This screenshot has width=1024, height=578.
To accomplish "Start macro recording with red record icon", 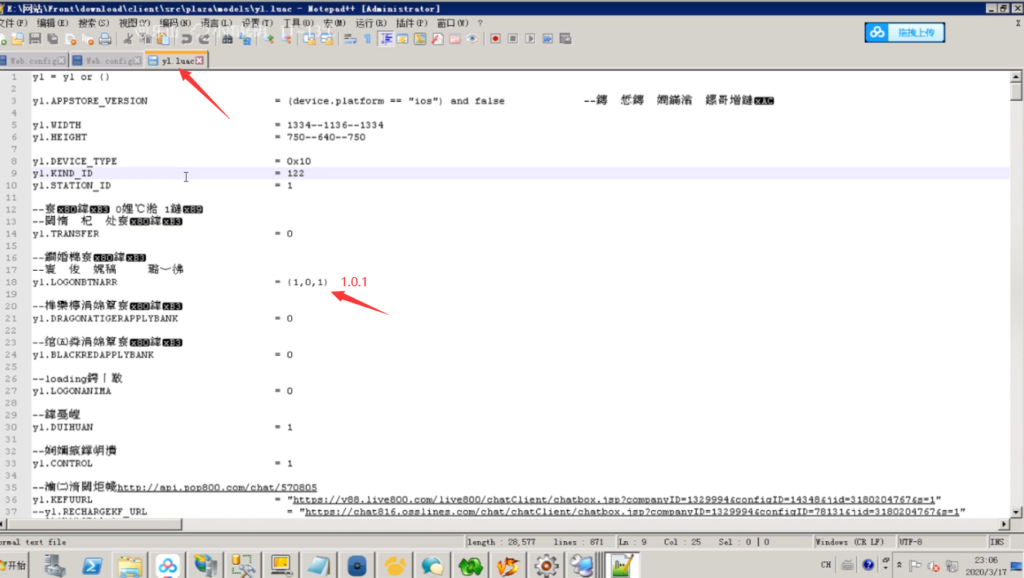I will coord(493,39).
